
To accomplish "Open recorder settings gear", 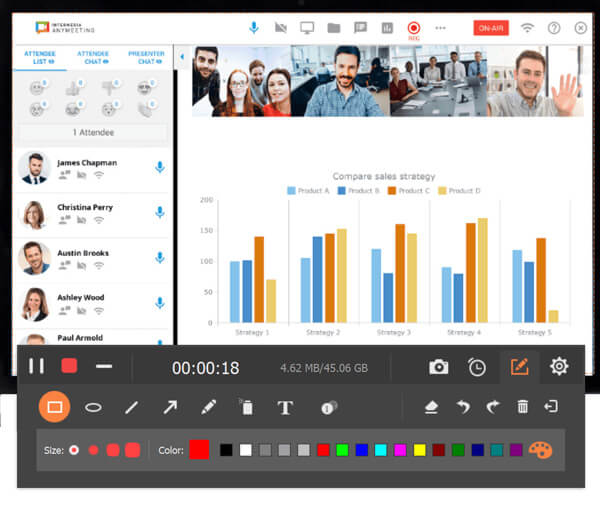I will [x=559, y=367].
